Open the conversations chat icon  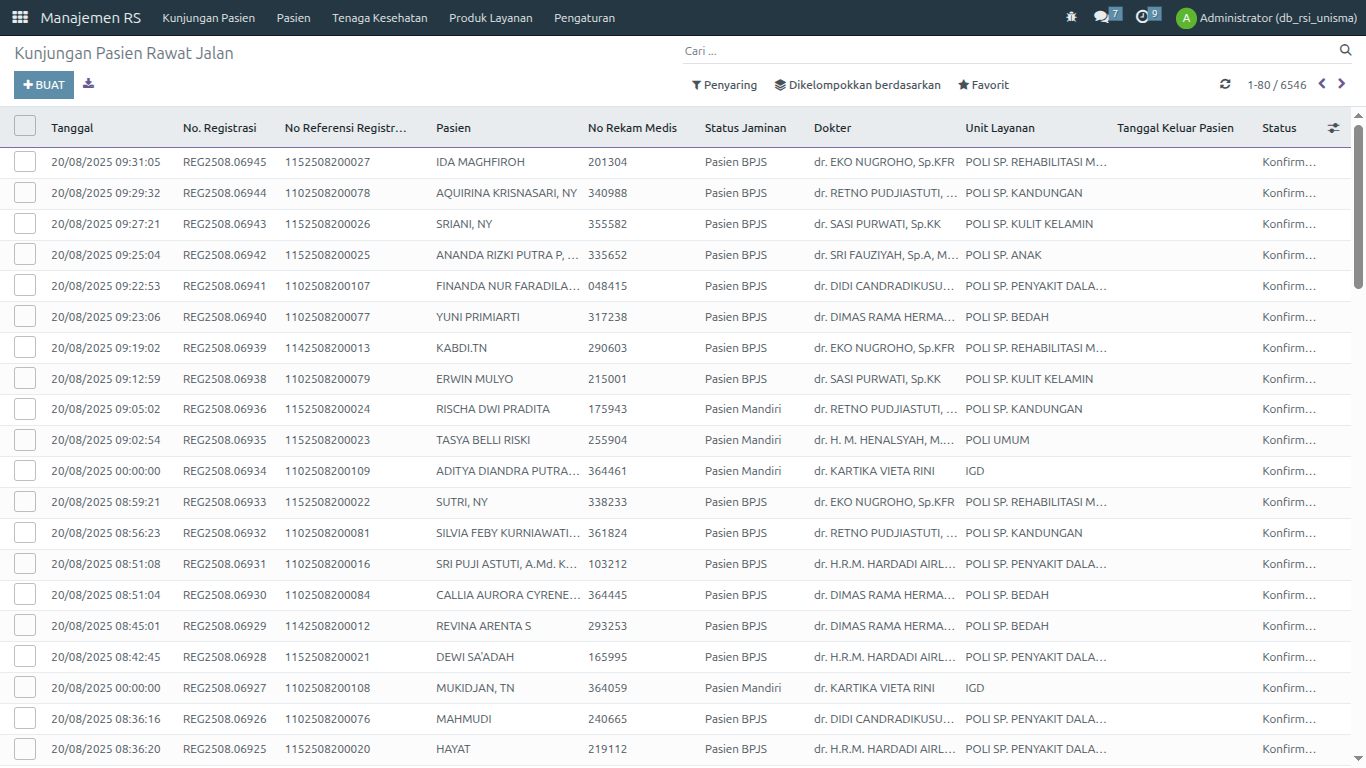point(1102,18)
